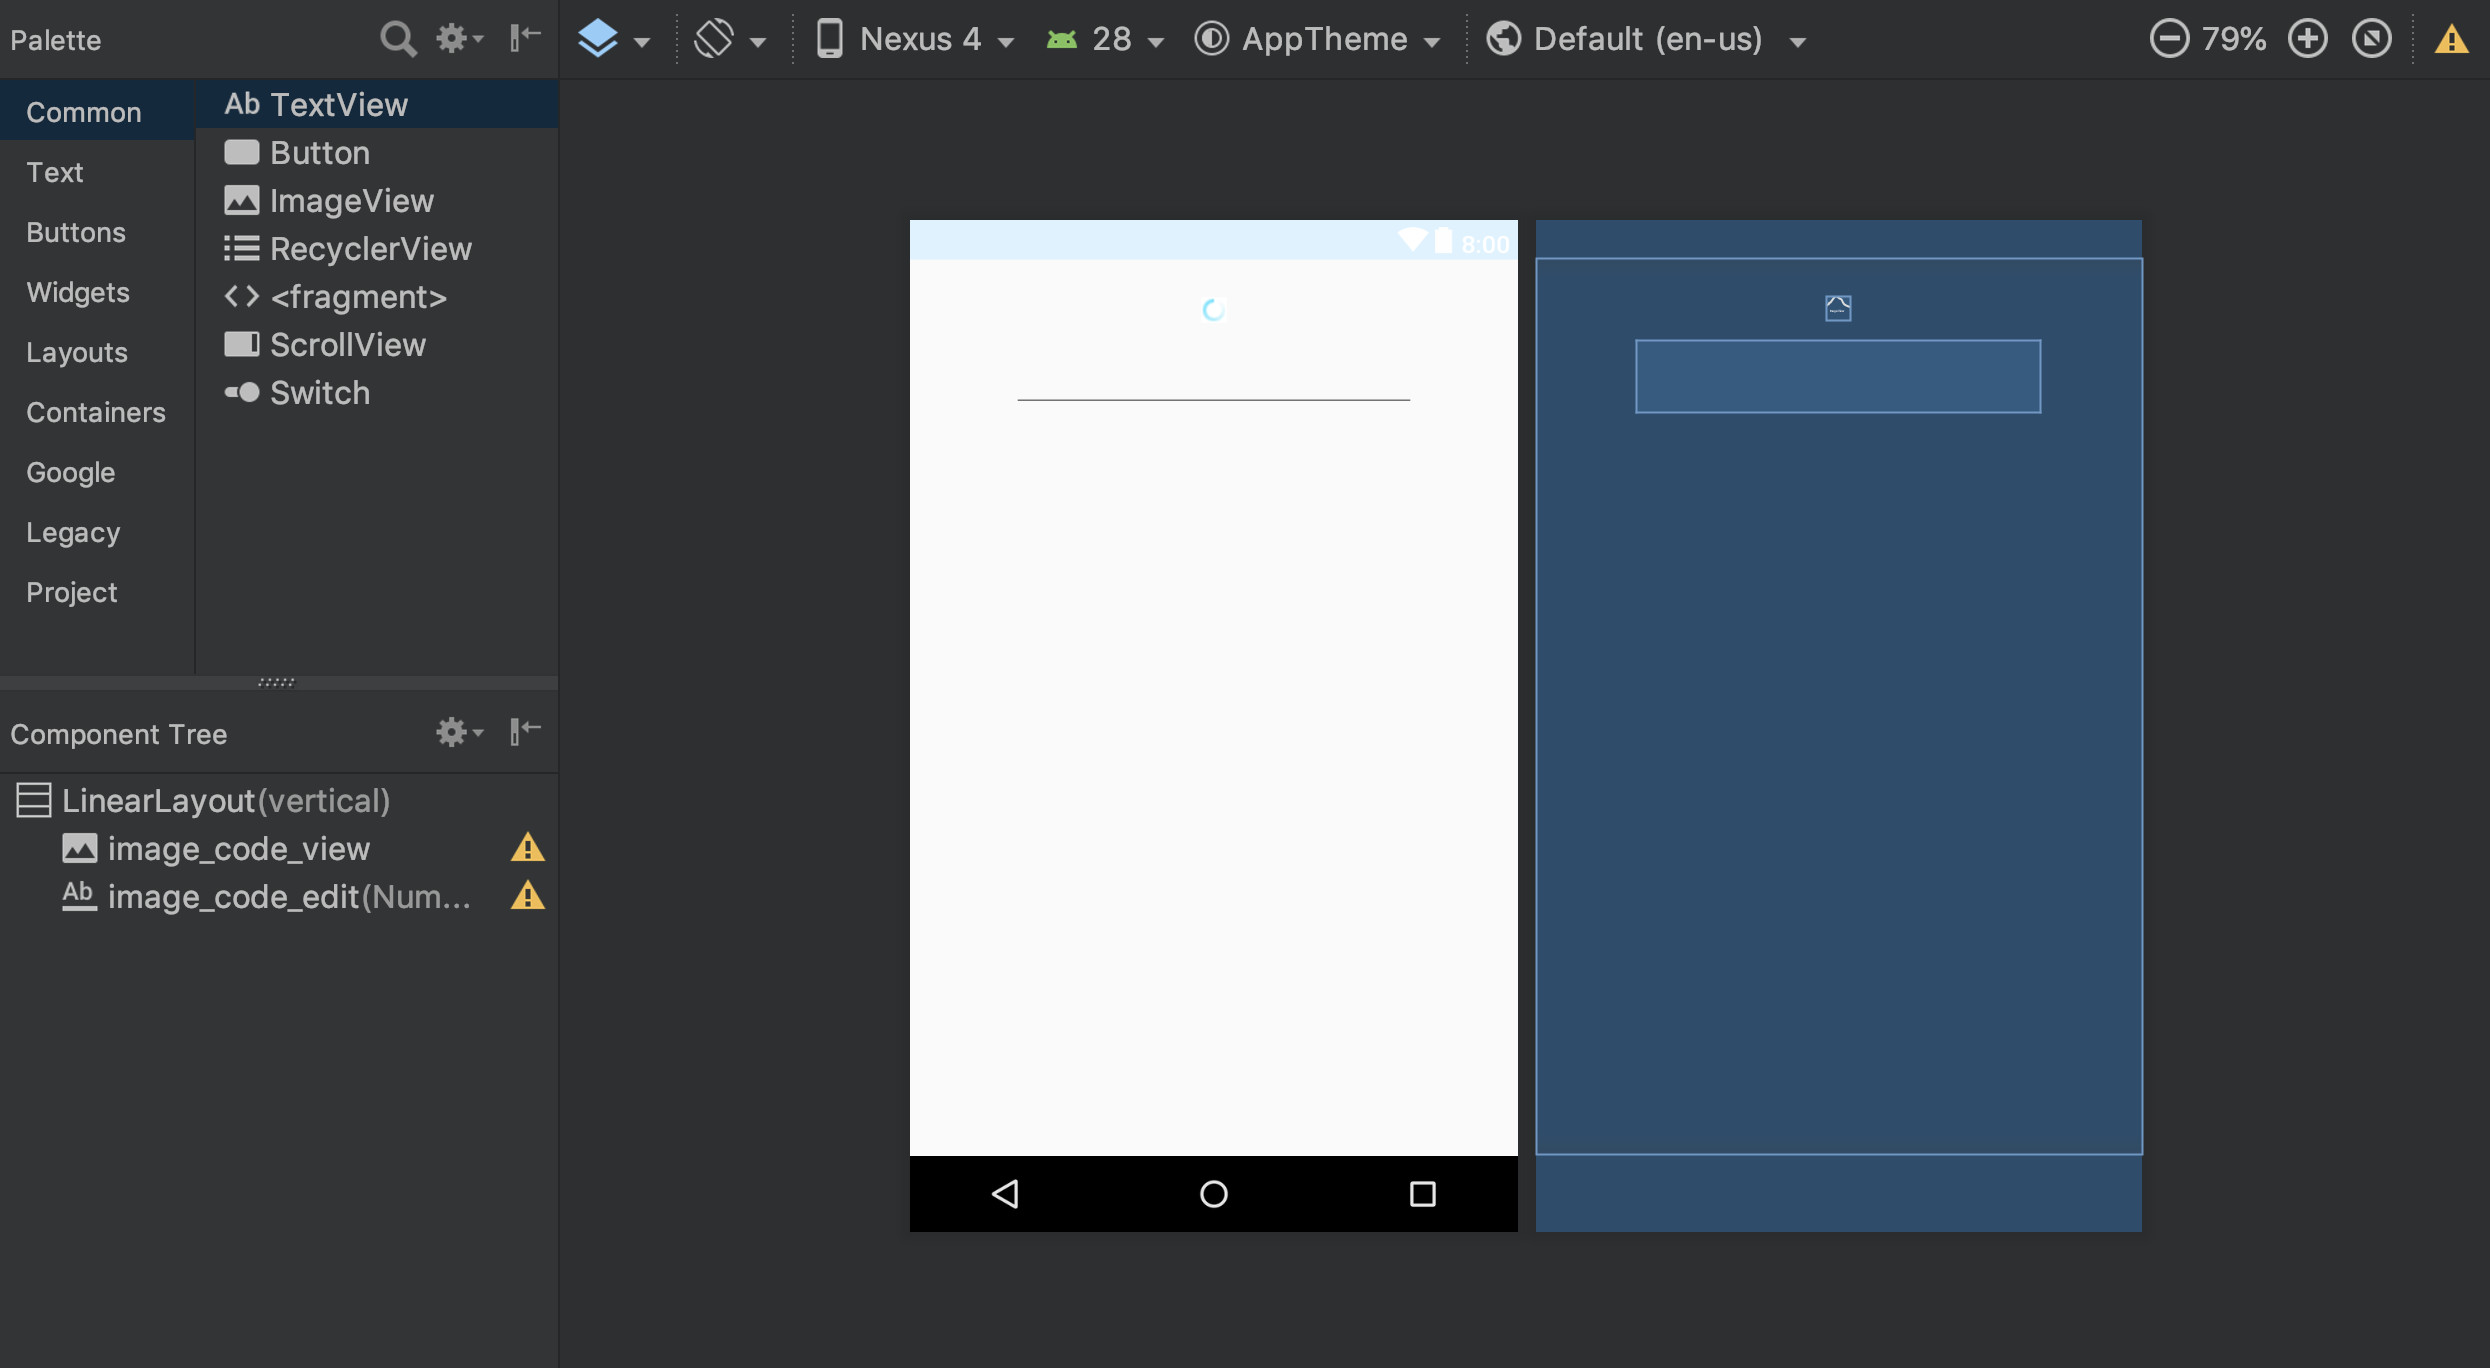2490x1368 pixels.
Task: Click the preview Recents navigation button
Action: pos(1422,1193)
